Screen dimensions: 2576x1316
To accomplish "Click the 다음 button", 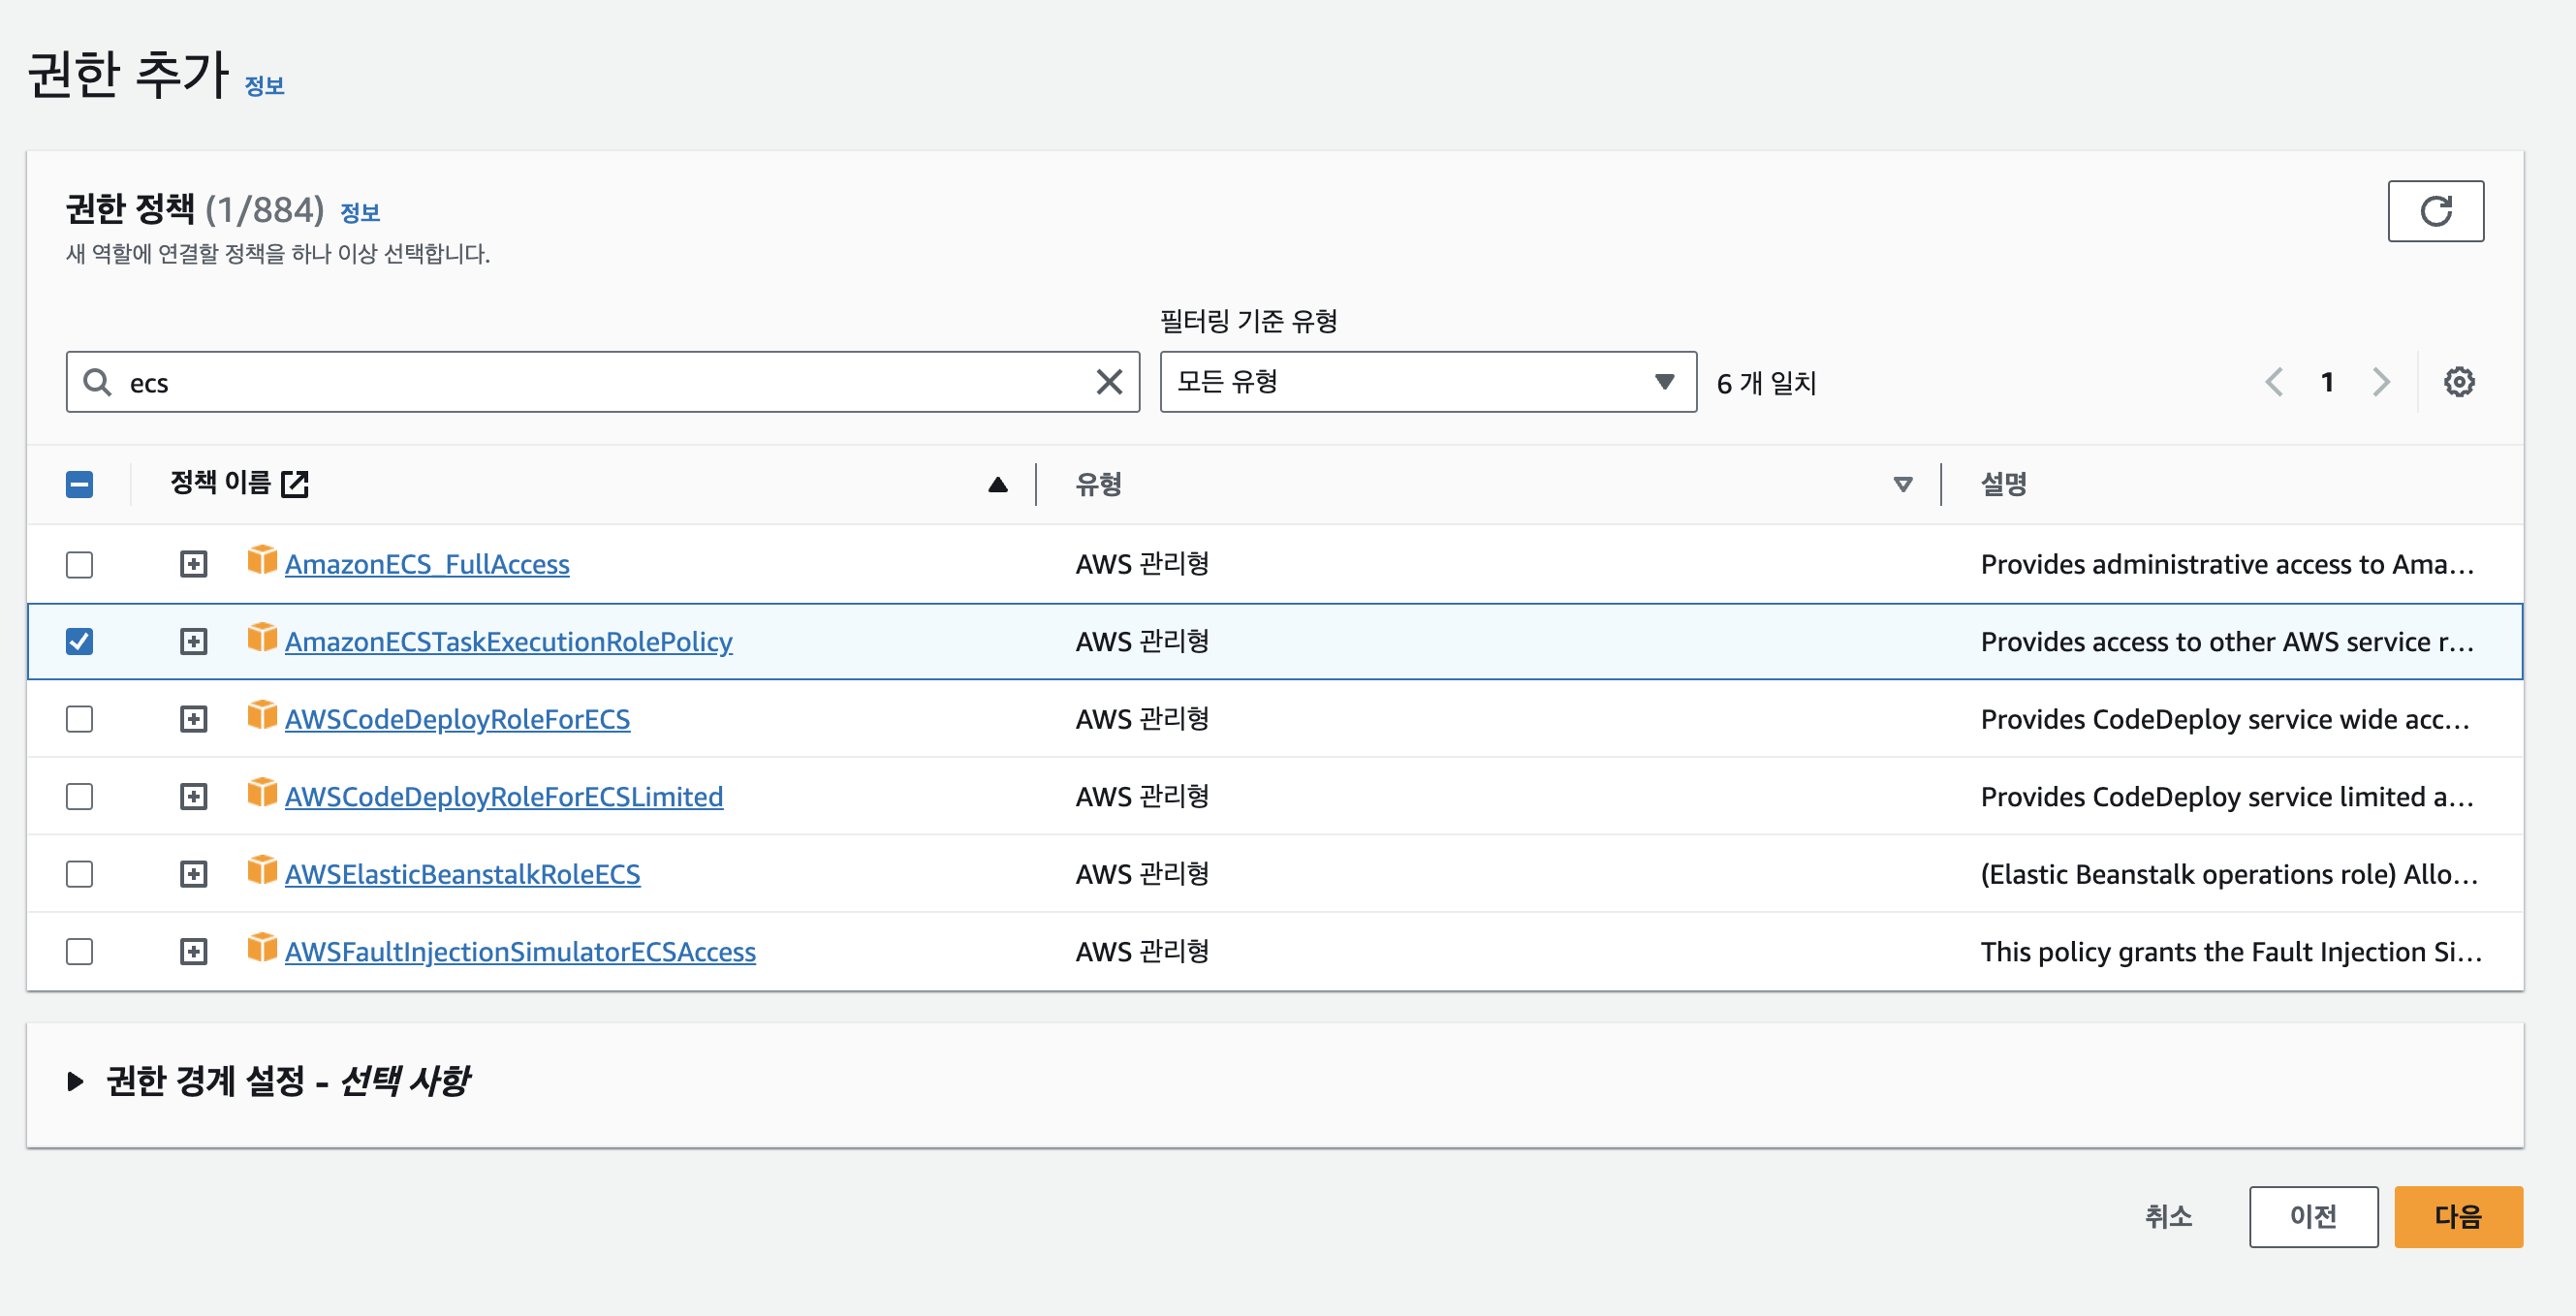I will [2457, 1216].
